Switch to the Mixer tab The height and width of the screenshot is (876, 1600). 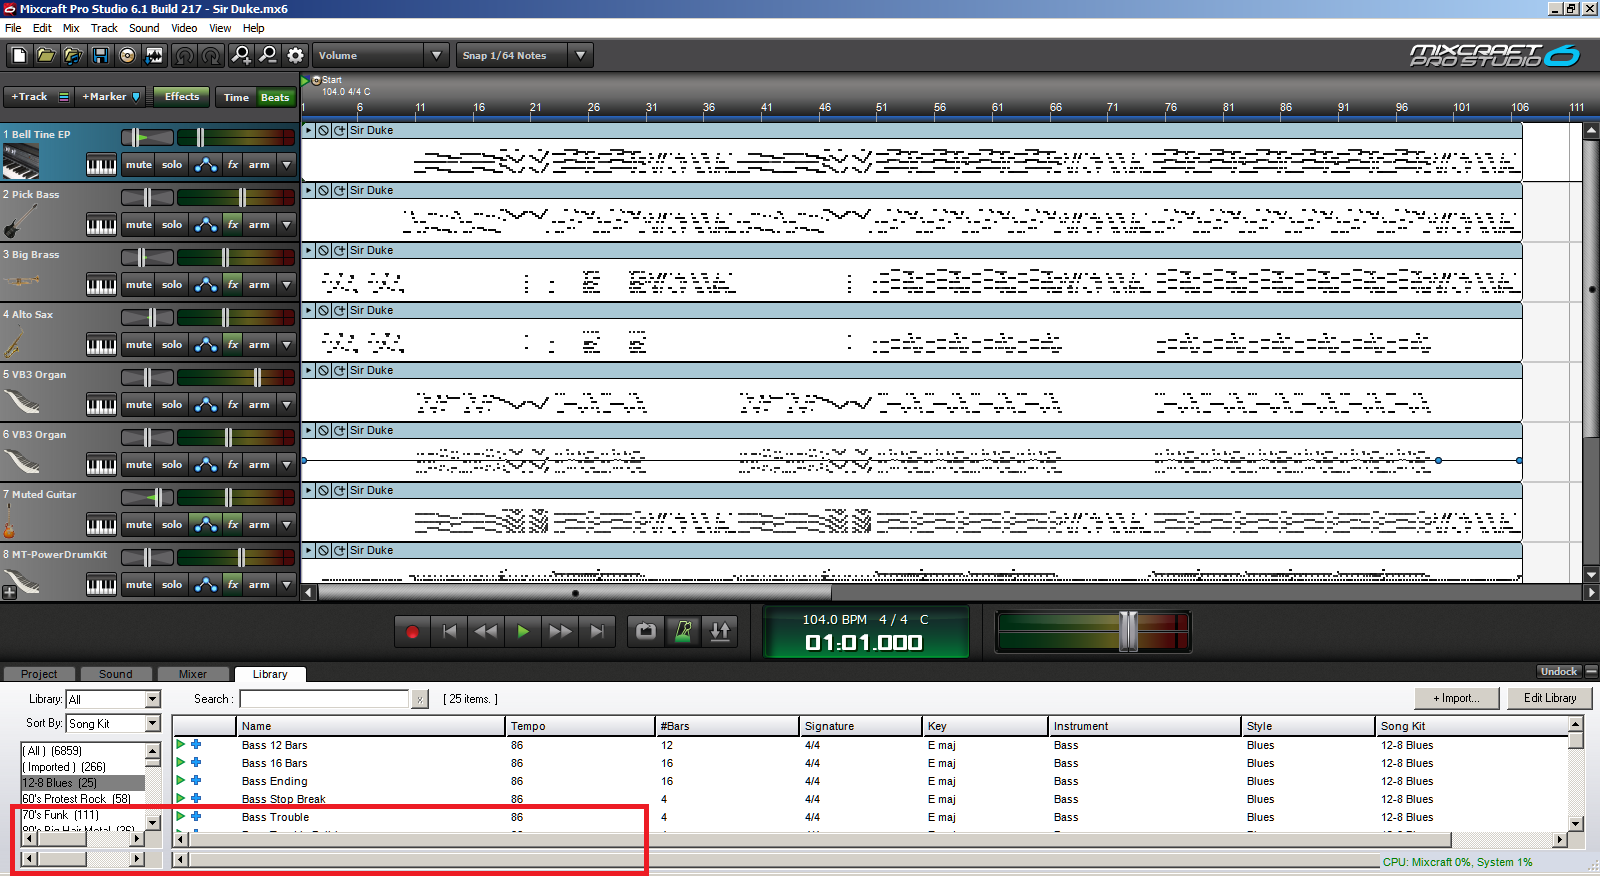click(x=193, y=674)
